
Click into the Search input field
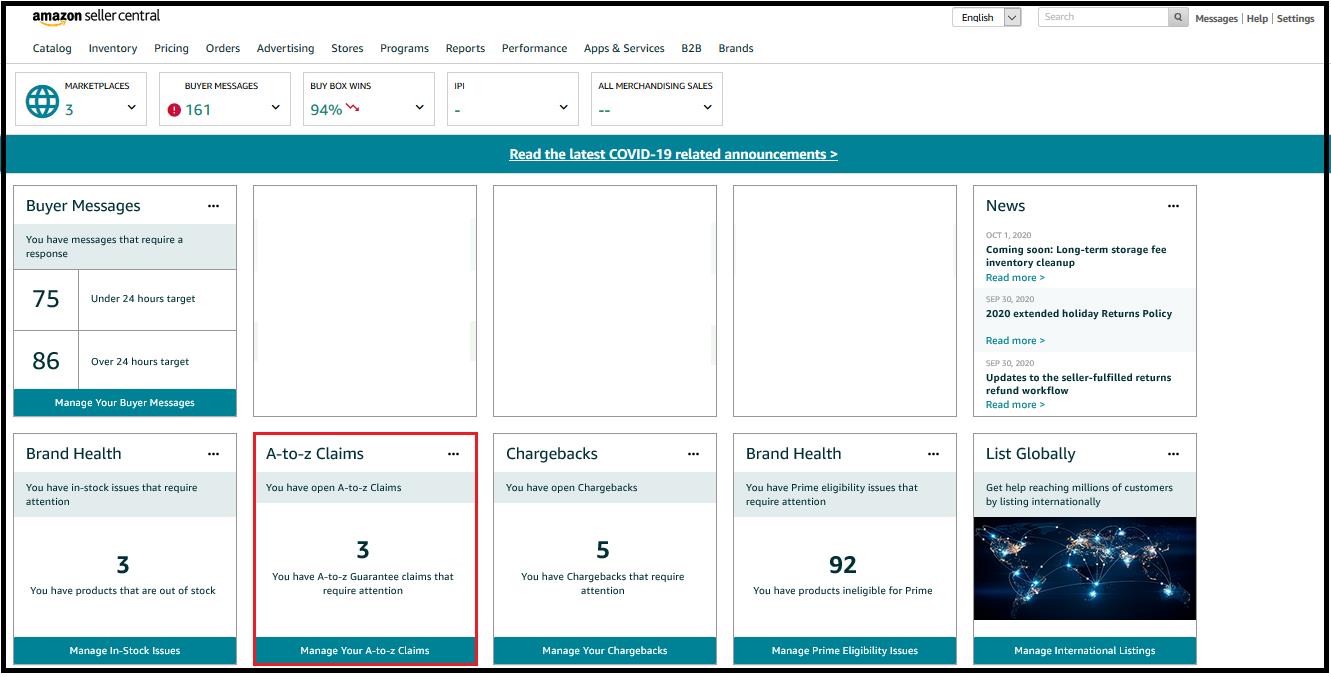pos(1103,17)
